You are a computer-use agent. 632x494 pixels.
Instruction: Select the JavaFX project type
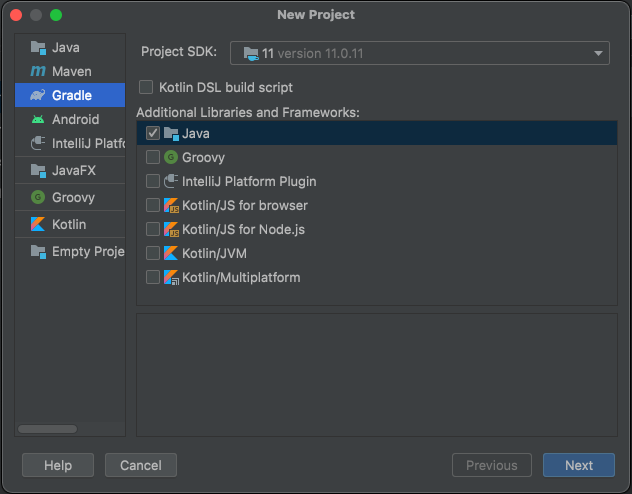pyautogui.click(x=70, y=170)
